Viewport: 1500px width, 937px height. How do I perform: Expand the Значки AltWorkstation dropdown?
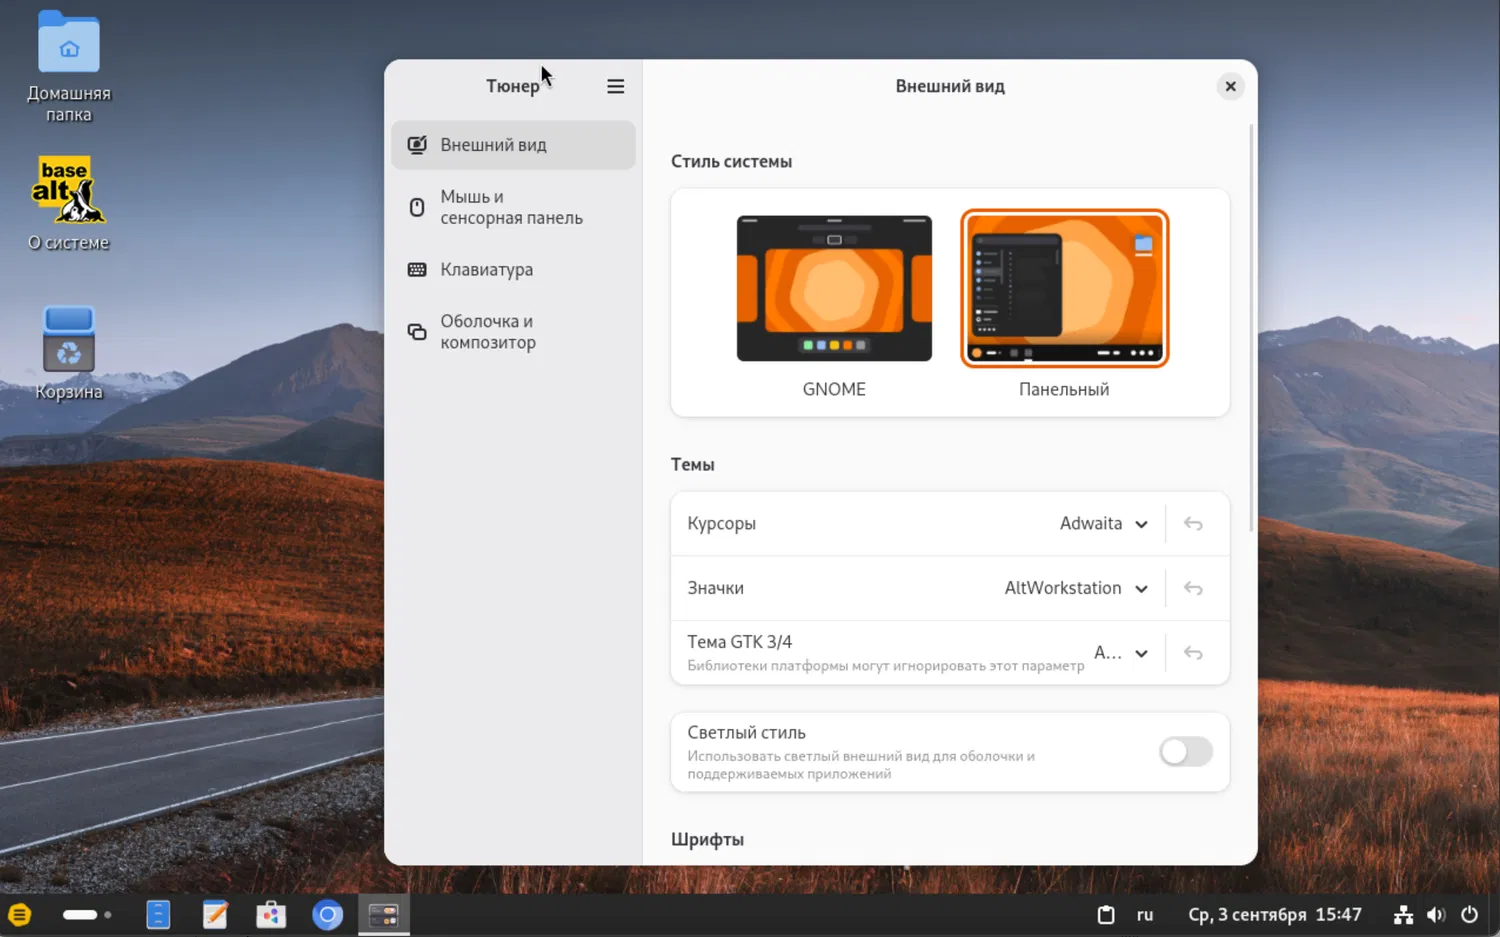click(x=1076, y=589)
